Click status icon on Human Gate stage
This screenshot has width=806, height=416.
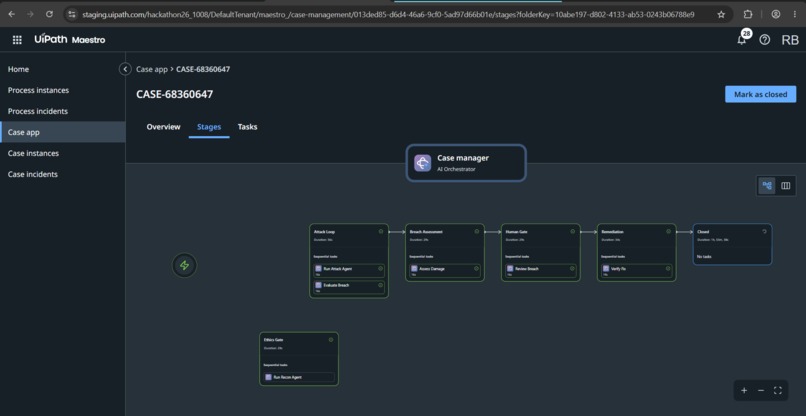click(x=573, y=231)
